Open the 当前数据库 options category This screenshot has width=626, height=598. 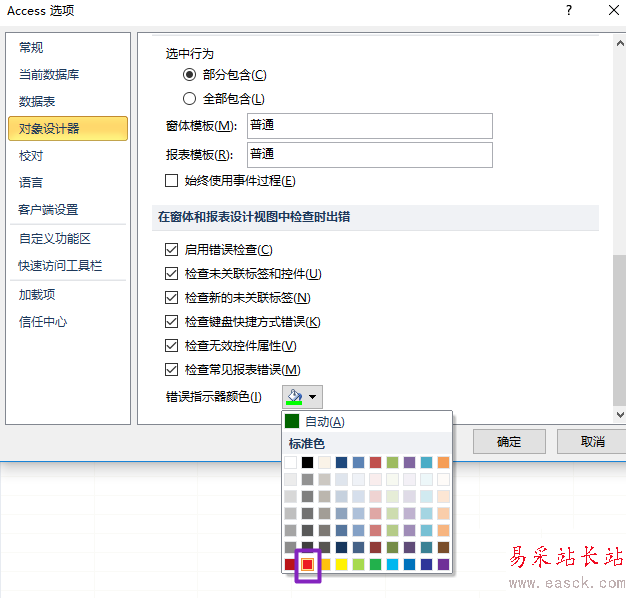tap(68, 75)
